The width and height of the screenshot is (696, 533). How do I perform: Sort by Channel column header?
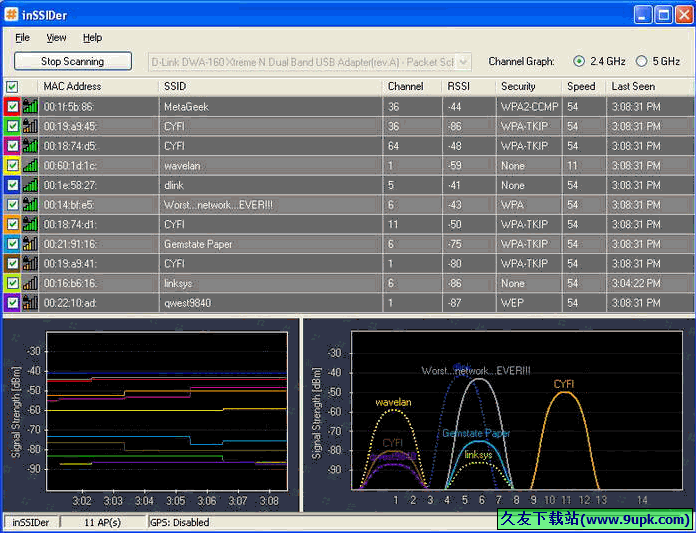tap(412, 87)
